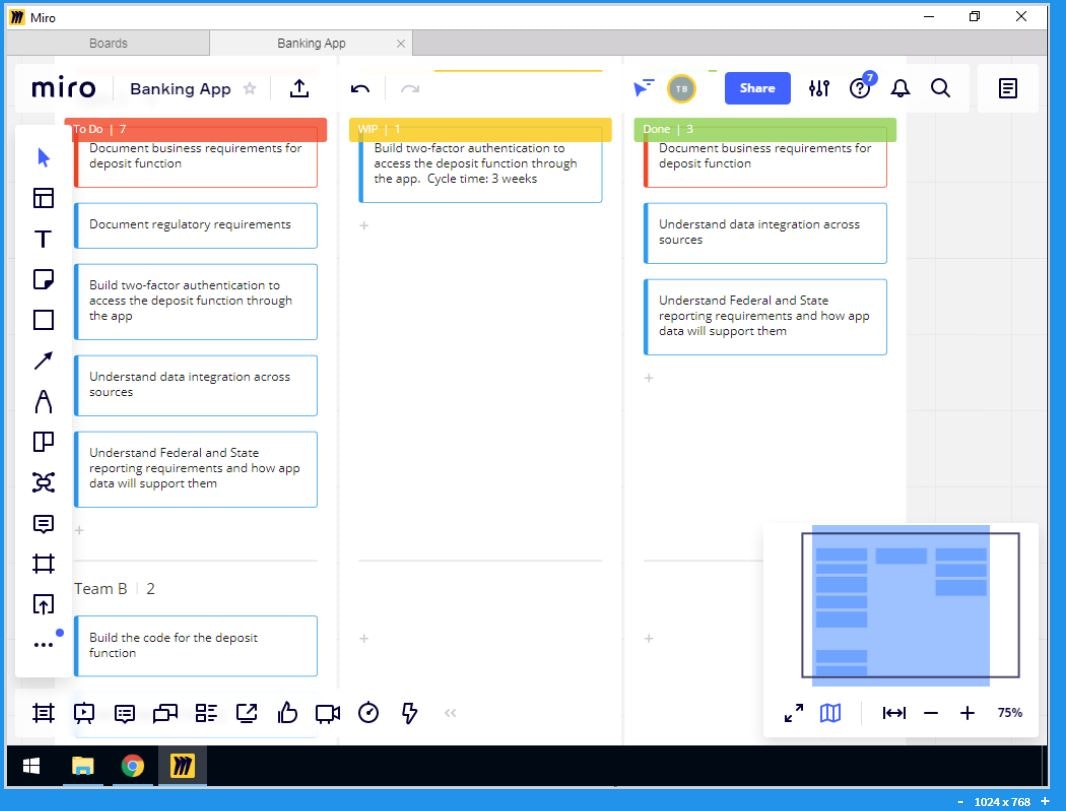Add card with plus under WIP card
The width and height of the screenshot is (1066, 811).
tap(364, 225)
